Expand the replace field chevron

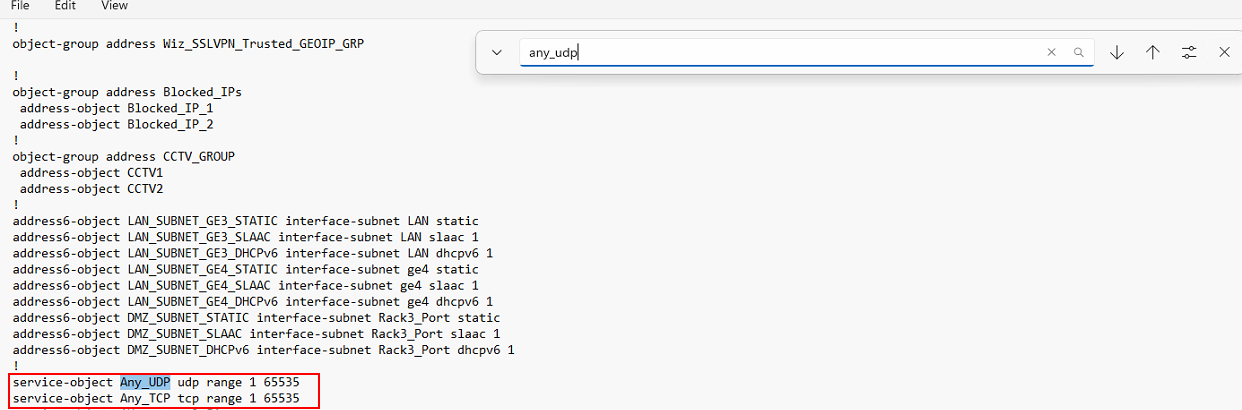pos(496,52)
